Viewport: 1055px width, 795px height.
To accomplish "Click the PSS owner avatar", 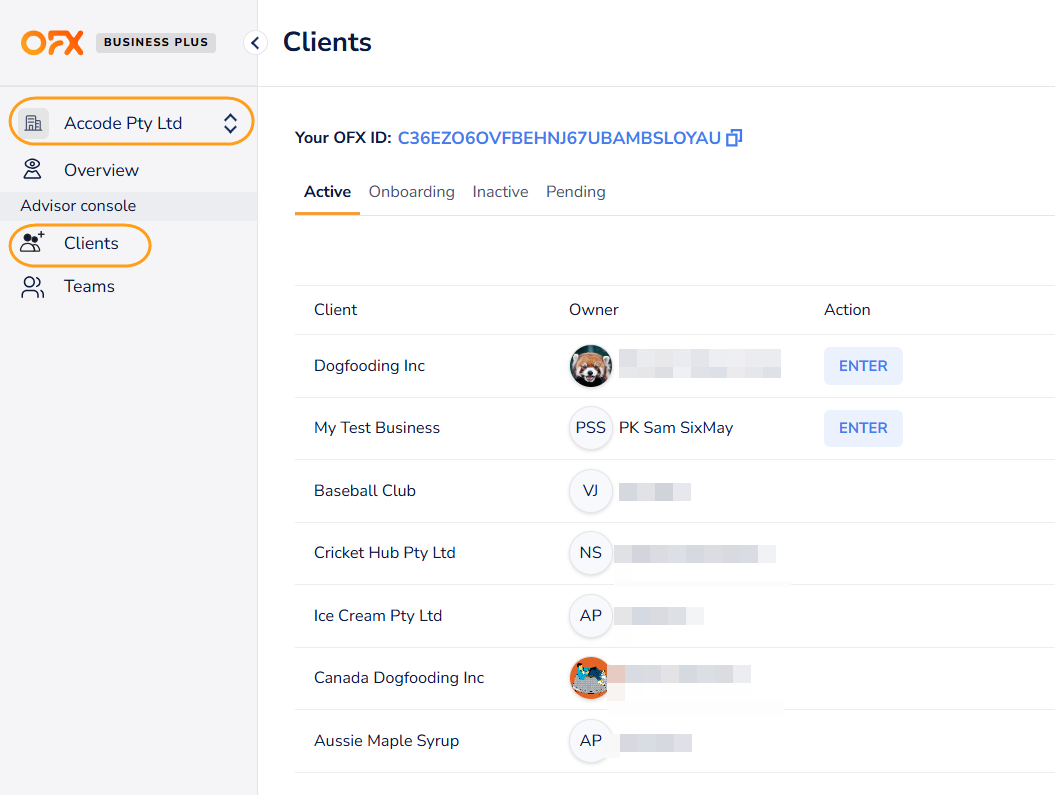I will tap(591, 428).
